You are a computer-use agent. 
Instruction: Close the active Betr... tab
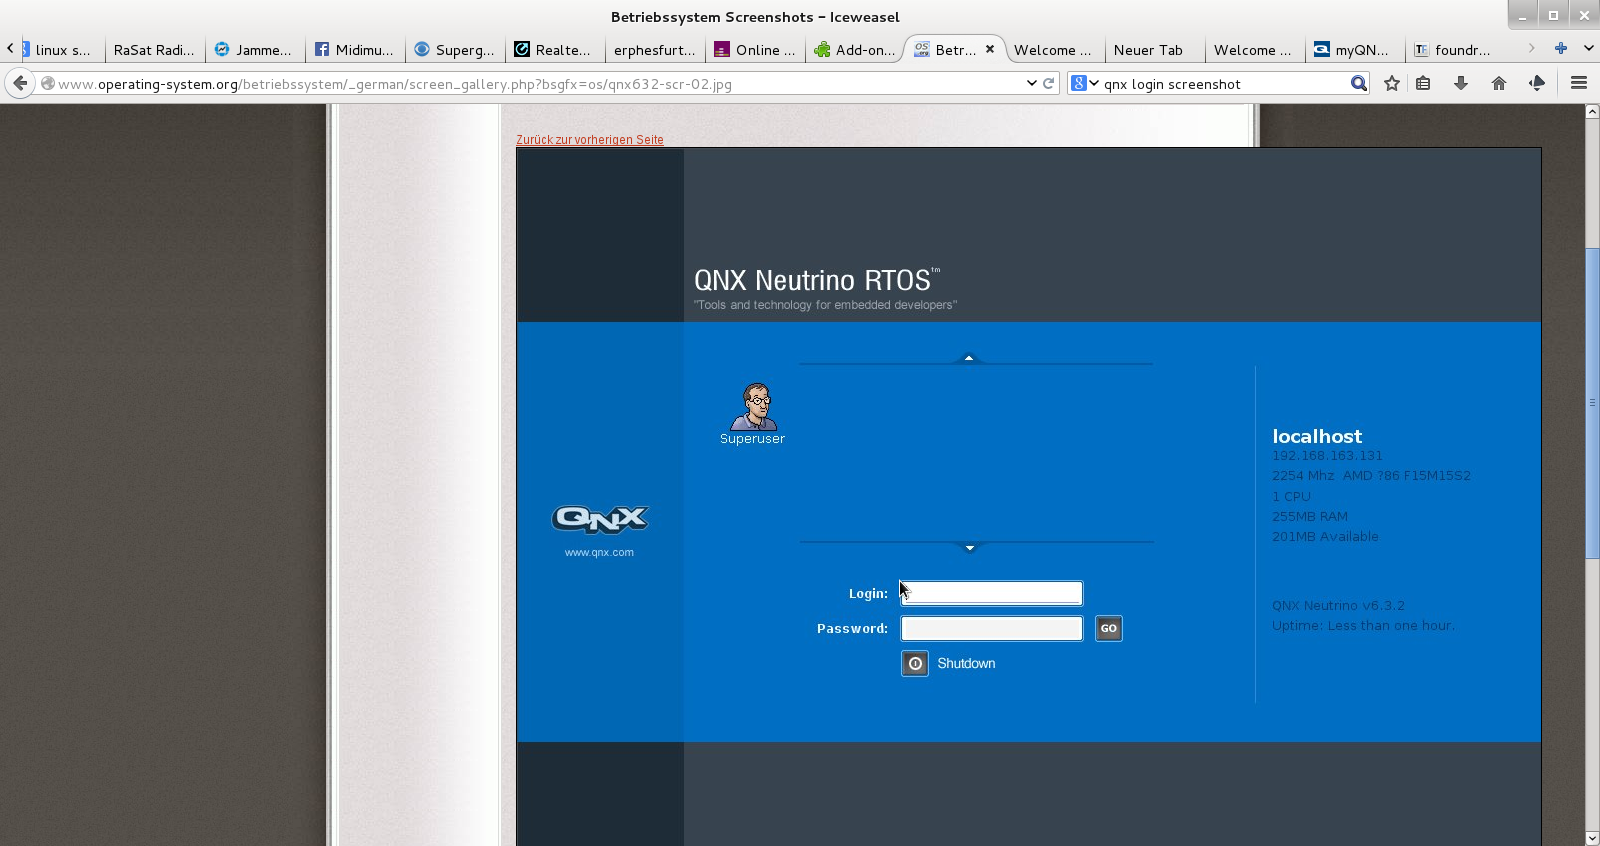coord(990,49)
